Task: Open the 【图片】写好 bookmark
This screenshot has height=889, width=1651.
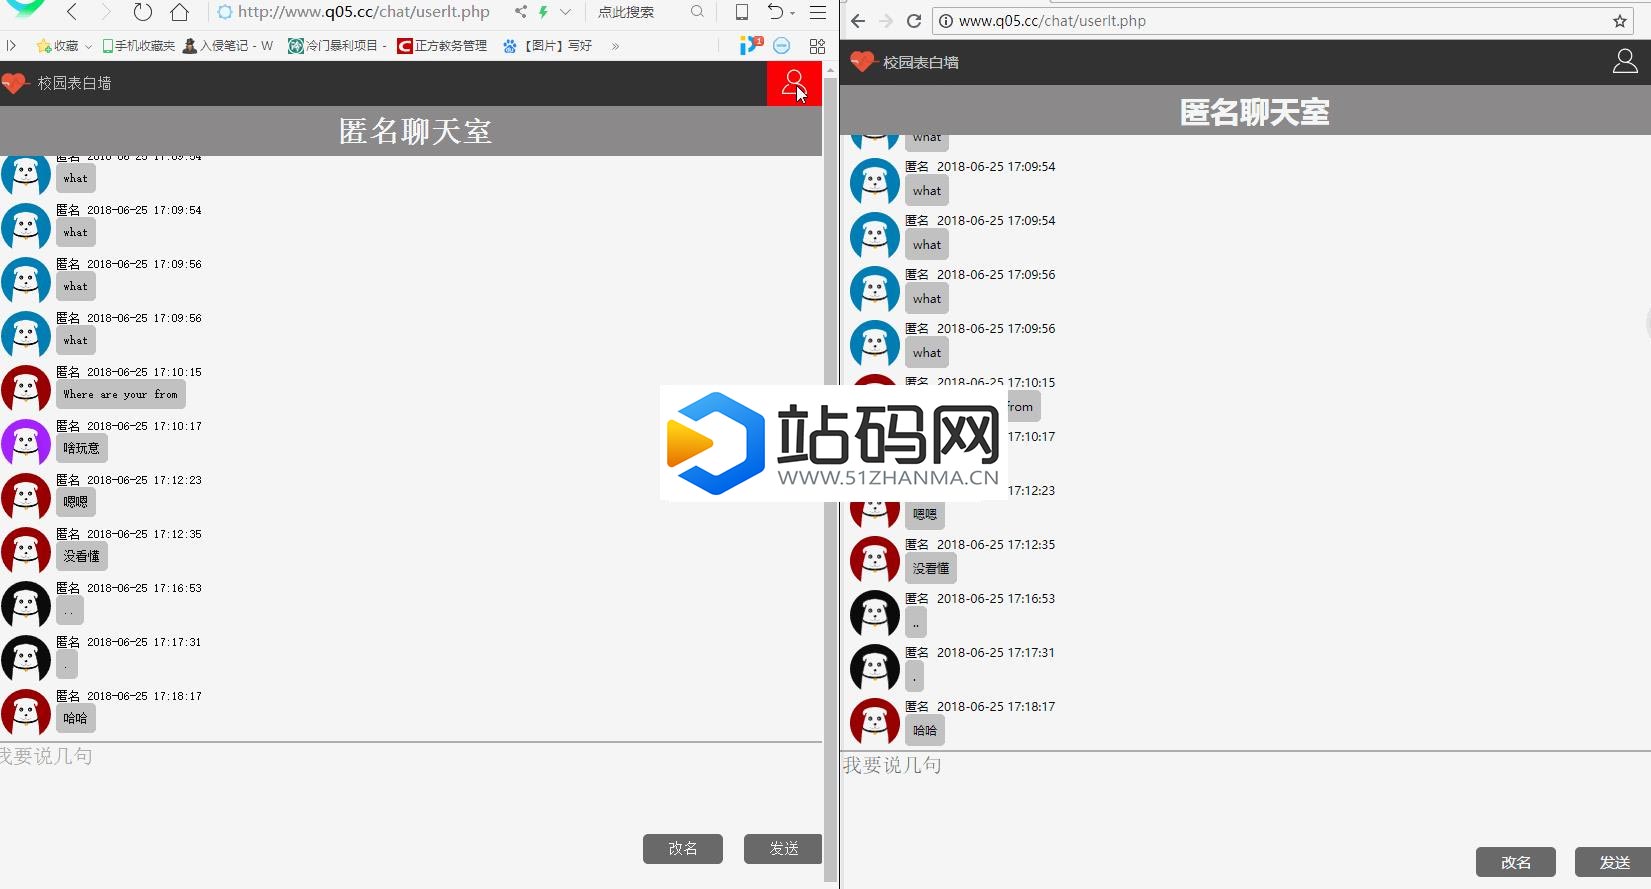Action: pos(547,46)
